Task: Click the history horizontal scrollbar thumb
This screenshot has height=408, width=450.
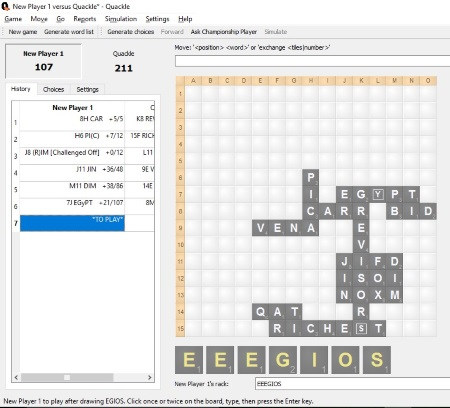Action: point(67,377)
